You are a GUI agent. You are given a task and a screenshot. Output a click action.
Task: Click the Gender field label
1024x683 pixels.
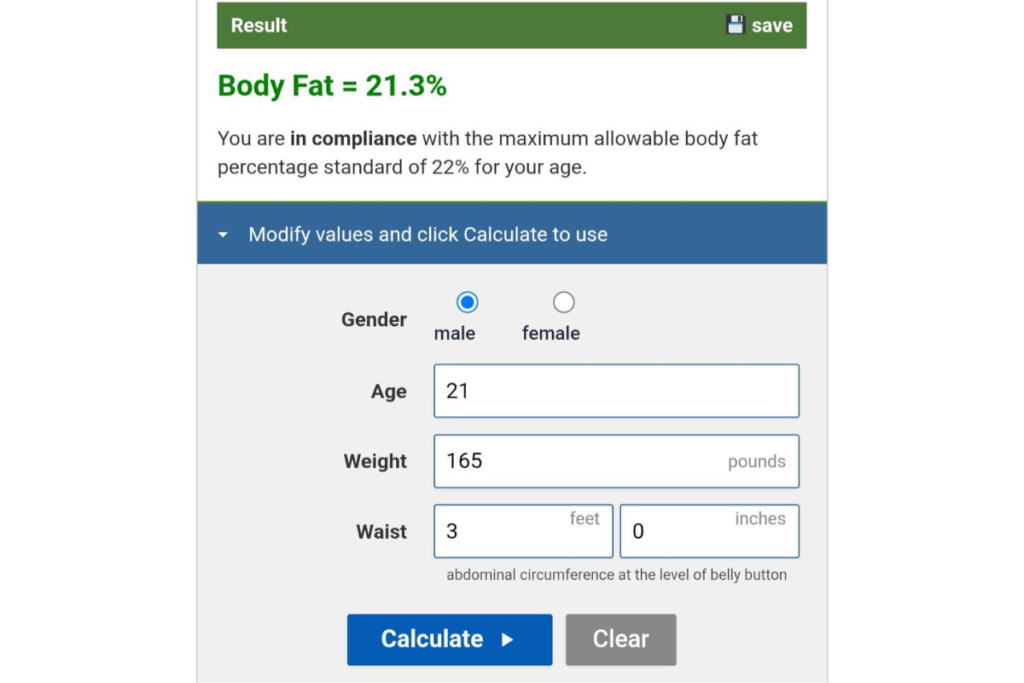[x=373, y=319]
